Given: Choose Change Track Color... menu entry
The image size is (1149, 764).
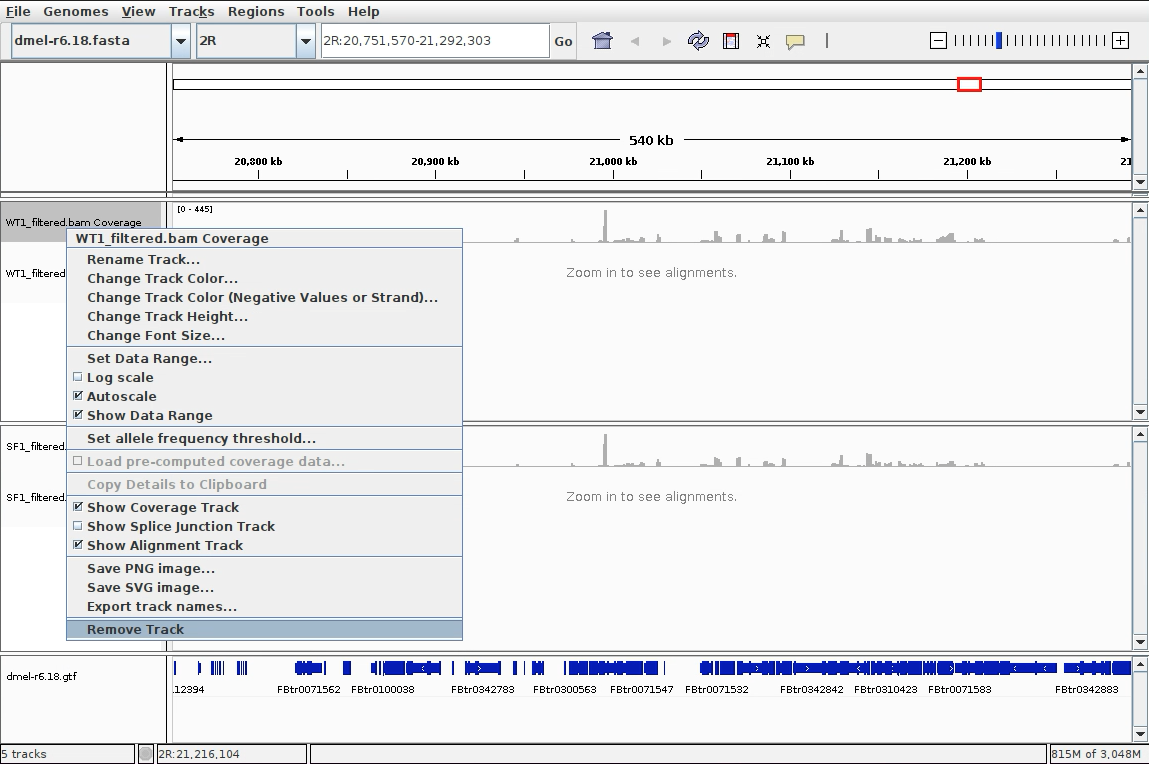Looking at the screenshot, I should (162, 278).
